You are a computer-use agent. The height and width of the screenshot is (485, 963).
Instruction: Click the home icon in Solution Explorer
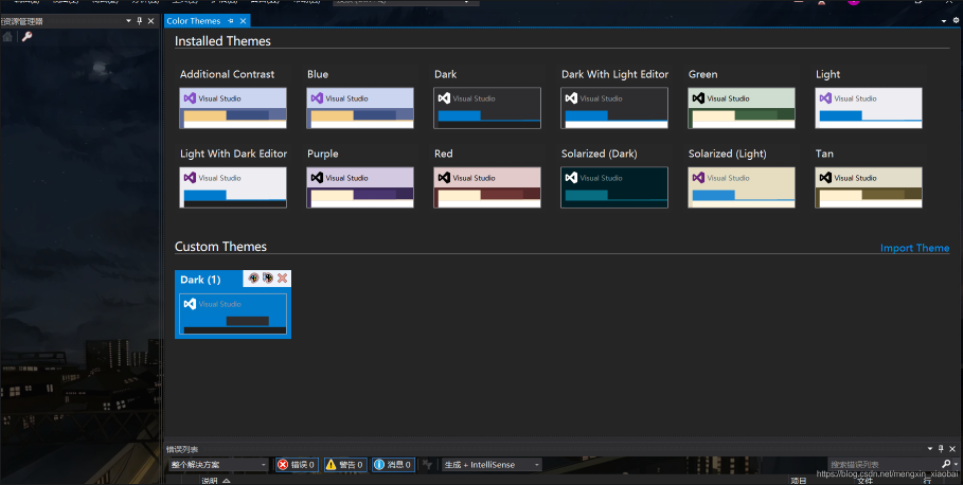[7, 37]
